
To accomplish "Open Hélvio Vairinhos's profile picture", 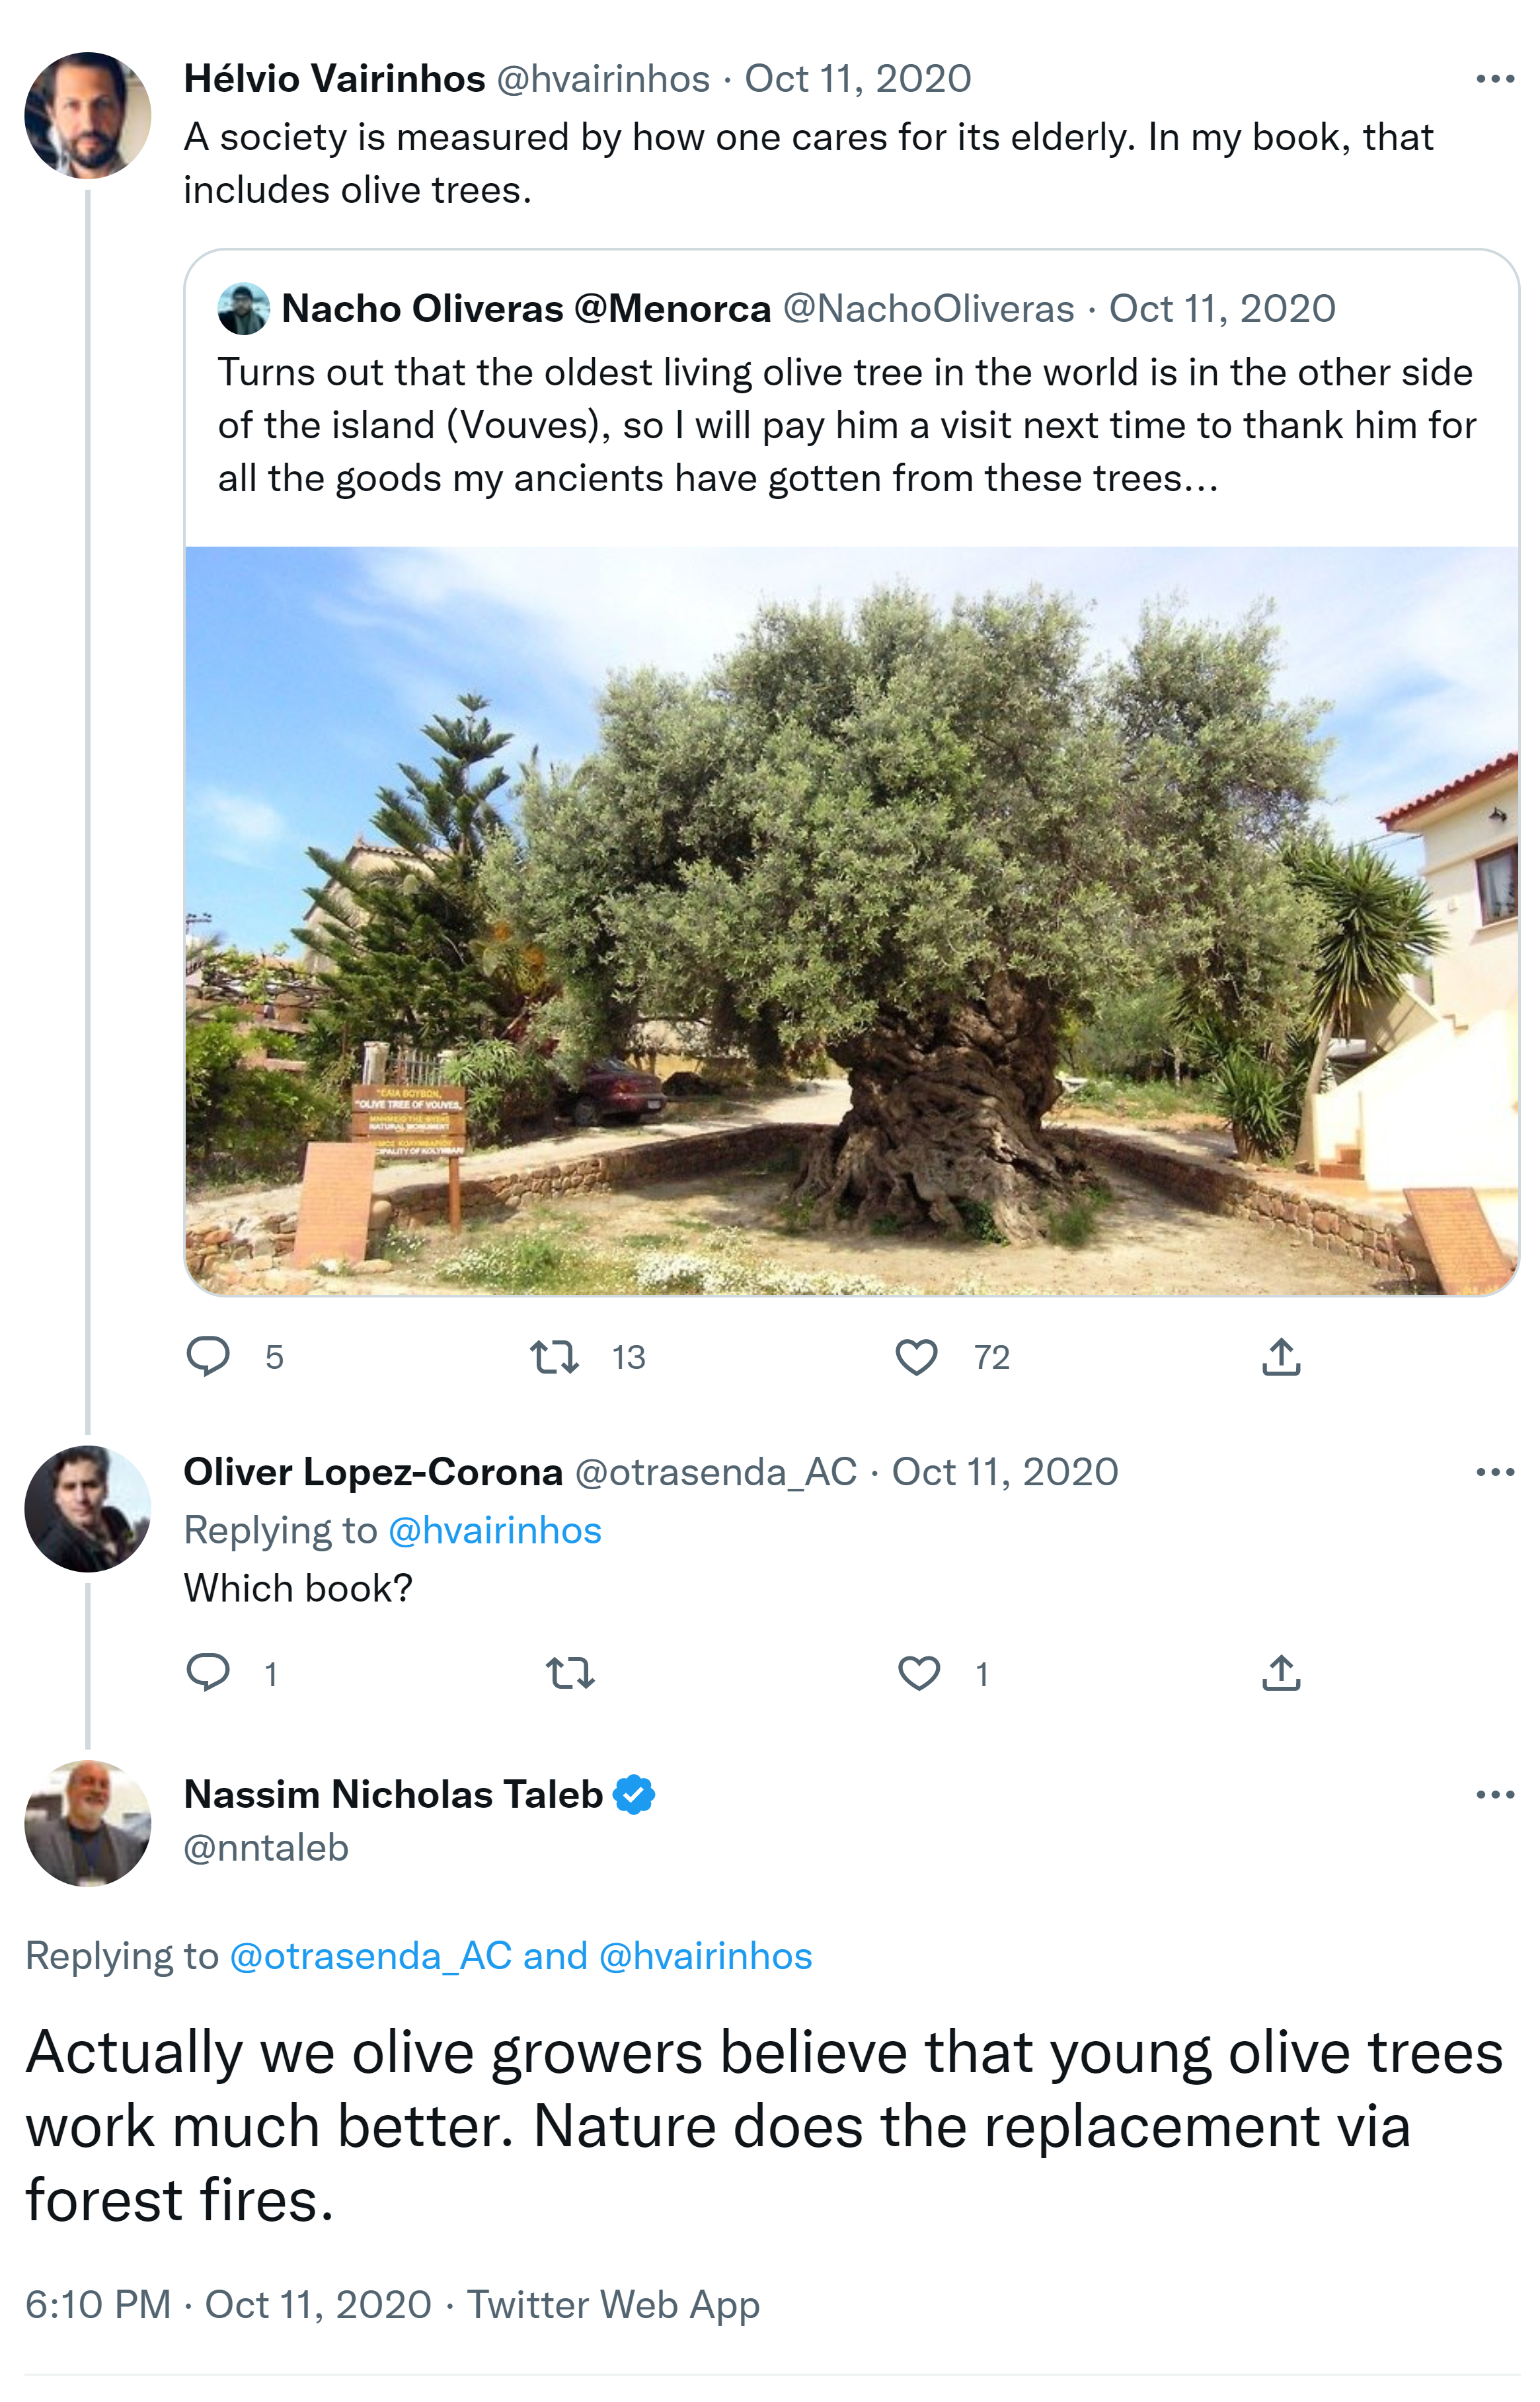I will (88, 115).
